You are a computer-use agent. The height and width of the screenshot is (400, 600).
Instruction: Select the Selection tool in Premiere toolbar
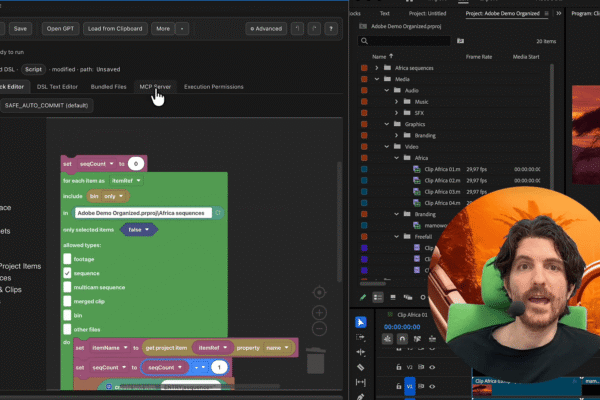click(x=360, y=322)
